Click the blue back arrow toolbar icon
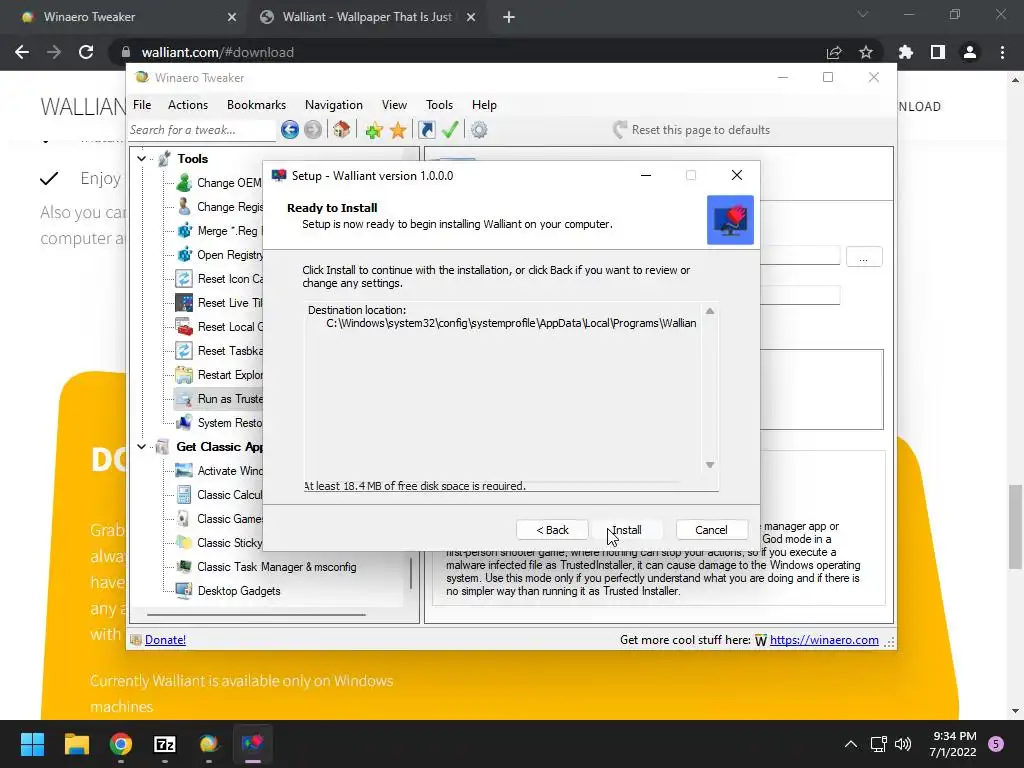Viewport: 1024px width, 768px height. tap(290, 130)
